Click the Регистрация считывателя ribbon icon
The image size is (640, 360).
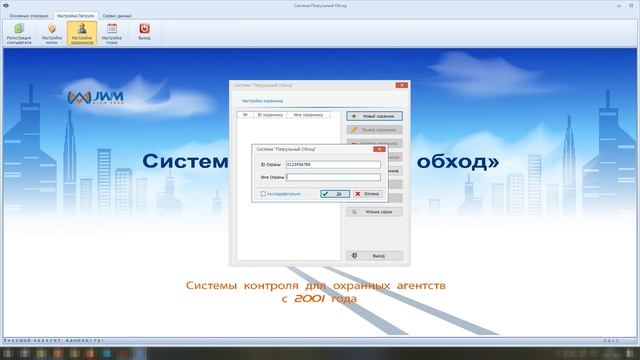[19, 33]
